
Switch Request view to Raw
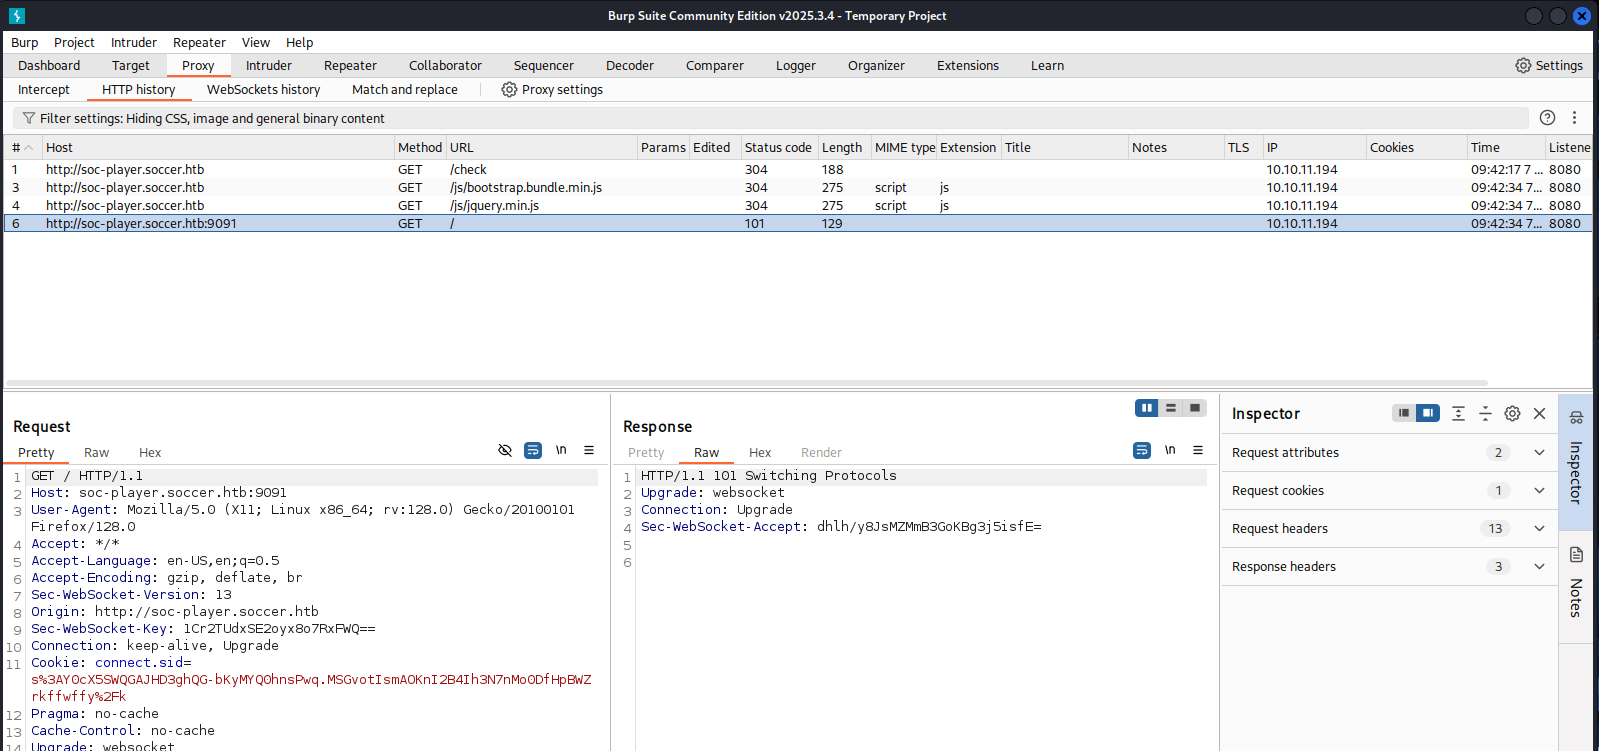(x=96, y=452)
